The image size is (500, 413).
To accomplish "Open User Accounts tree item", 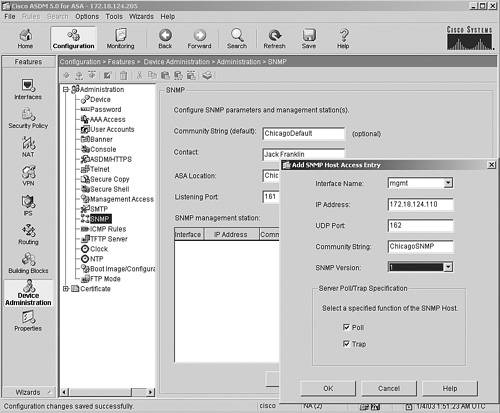I will click(112, 129).
